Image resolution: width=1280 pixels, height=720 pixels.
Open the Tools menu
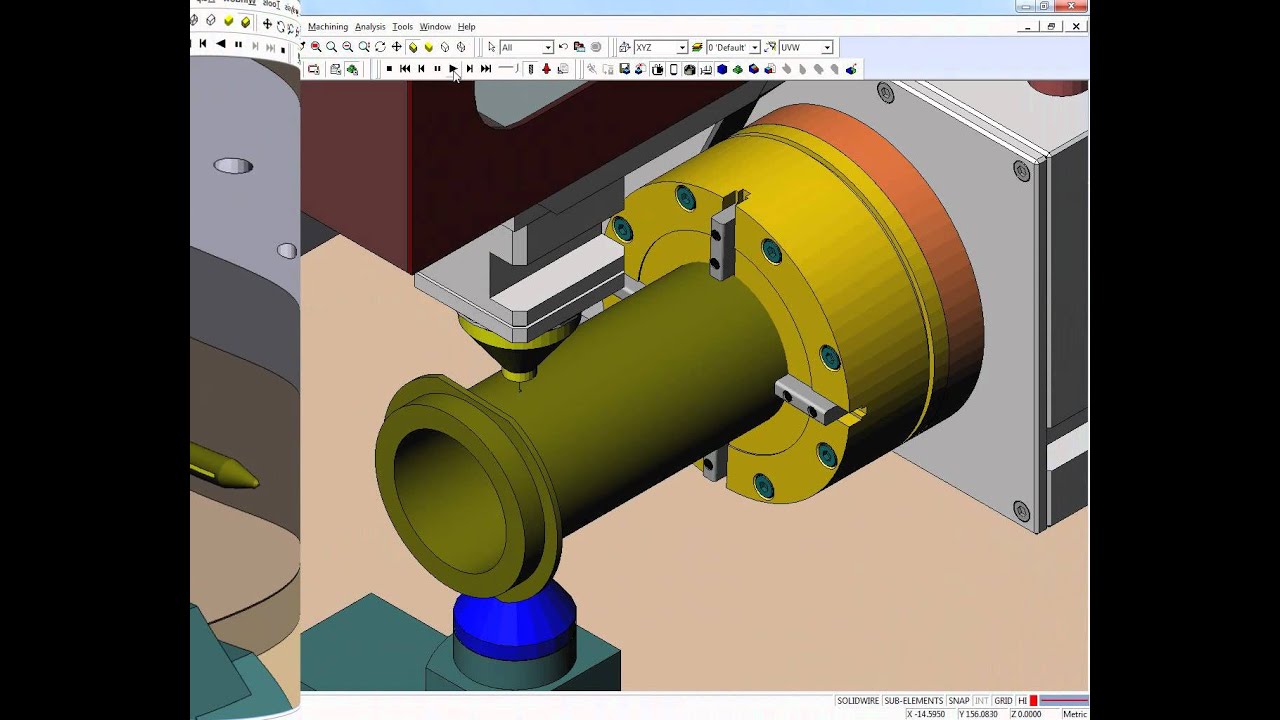402,27
